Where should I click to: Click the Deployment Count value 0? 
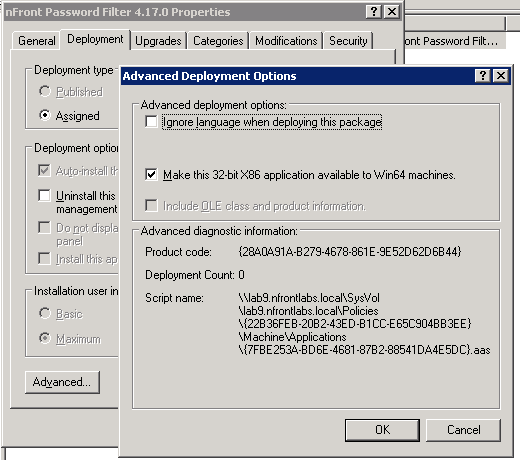point(241,275)
